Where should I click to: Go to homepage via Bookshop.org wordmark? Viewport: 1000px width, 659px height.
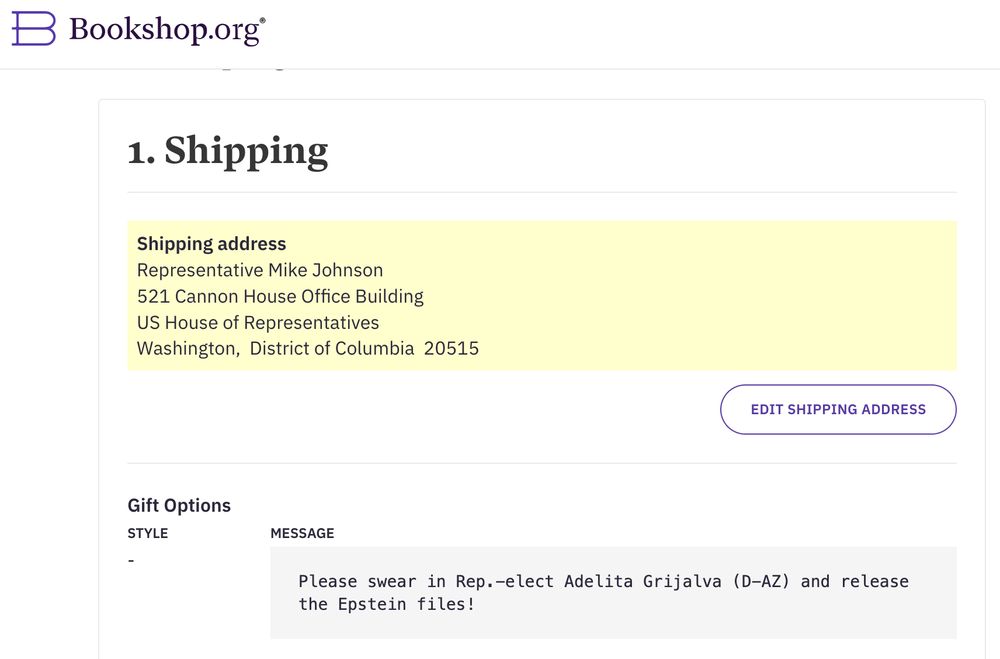pyautogui.click(x=164, y=30)
